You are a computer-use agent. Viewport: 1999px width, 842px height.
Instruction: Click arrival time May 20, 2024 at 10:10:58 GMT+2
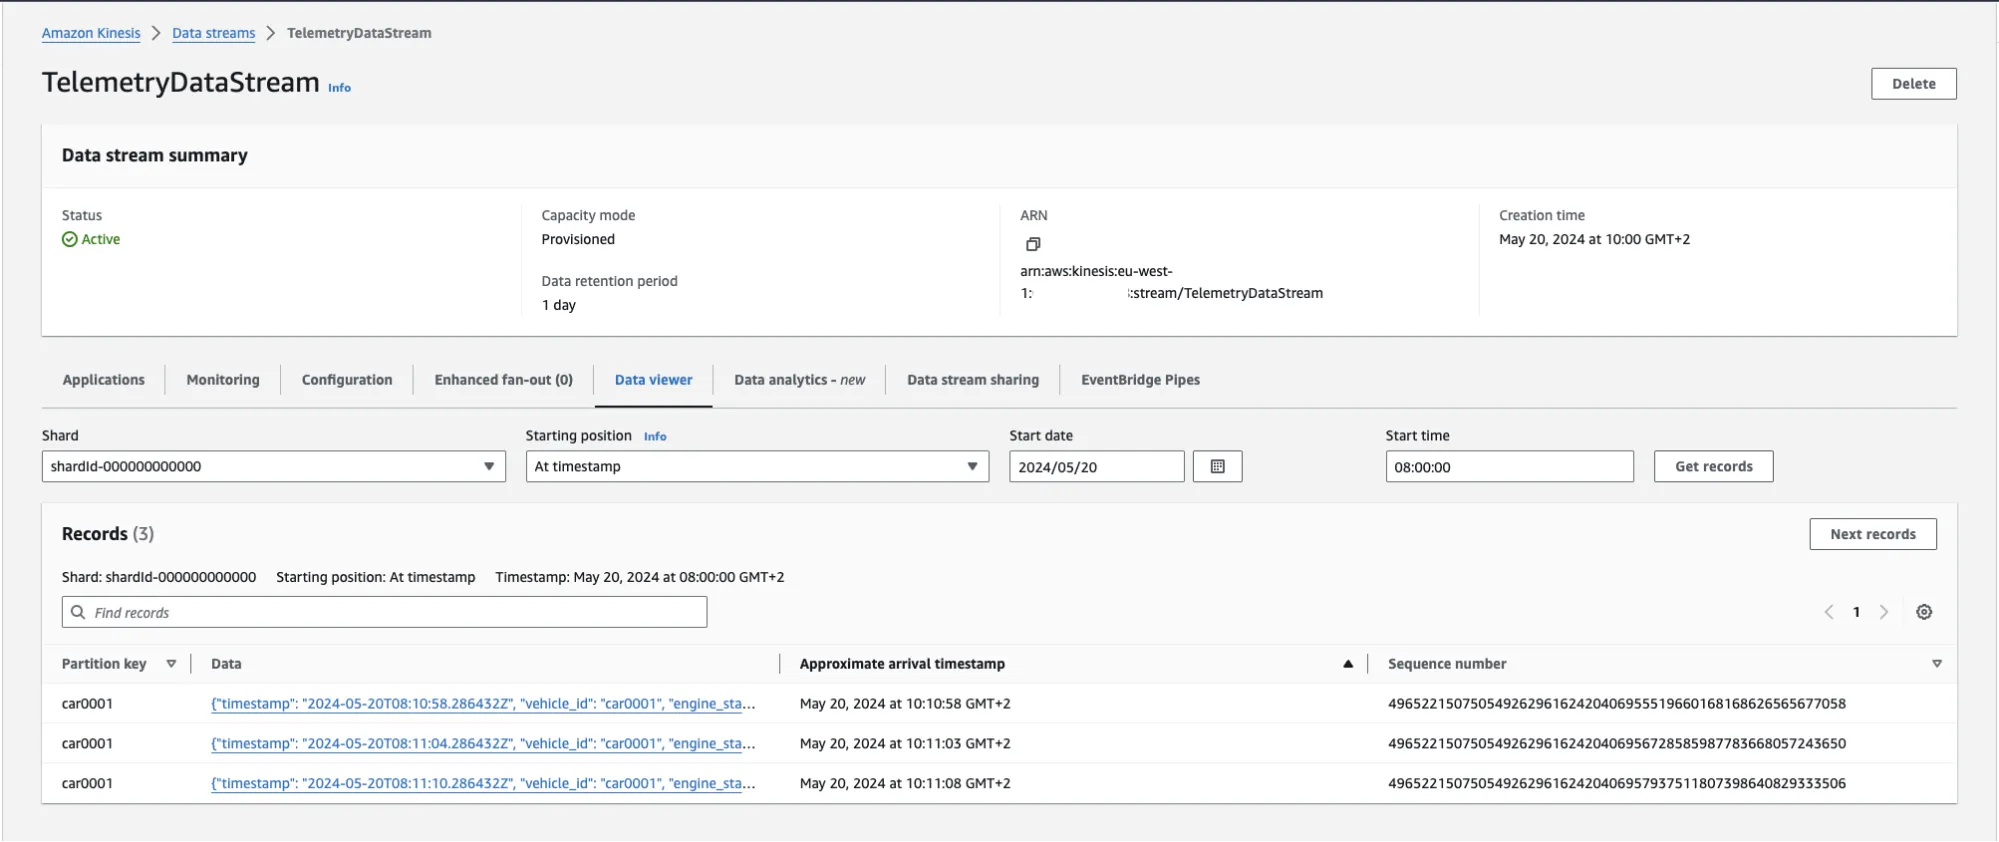click(905, 704)
